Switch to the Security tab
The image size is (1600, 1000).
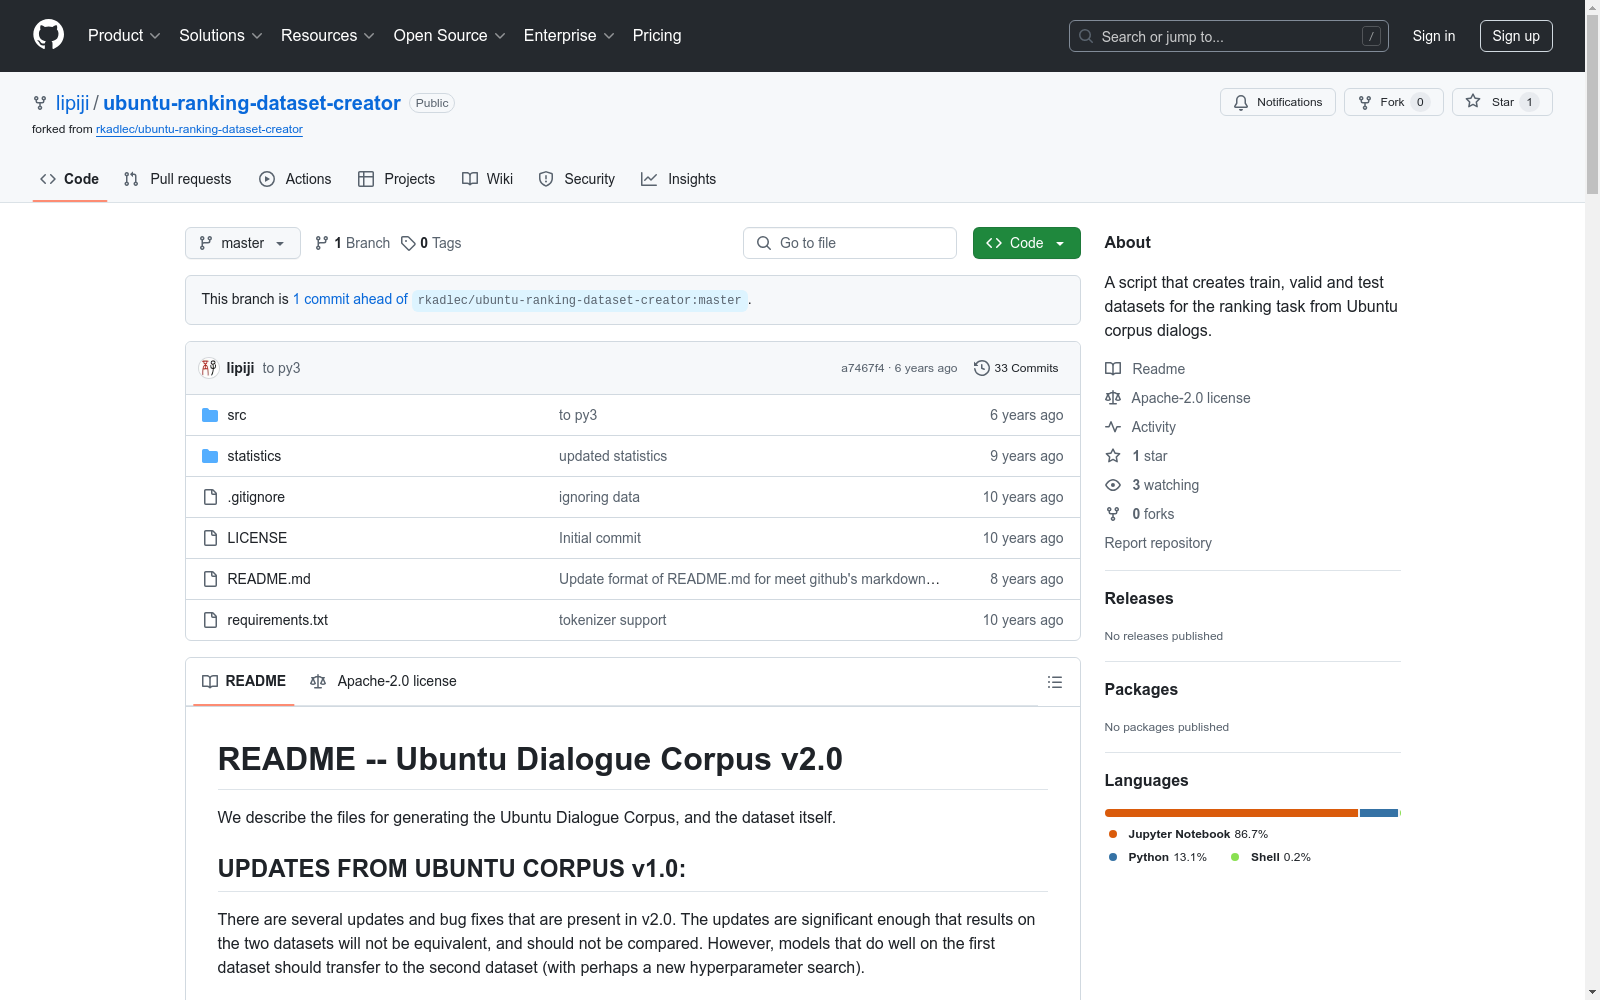point(577,179)
